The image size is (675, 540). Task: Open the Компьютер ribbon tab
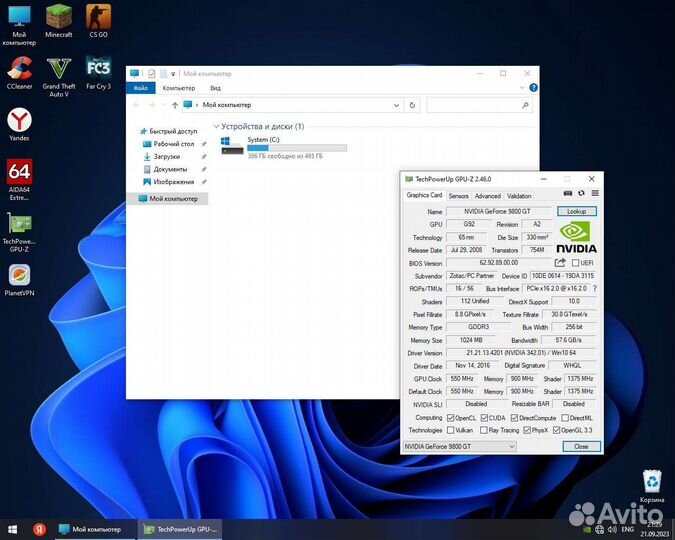pos(179,88)
